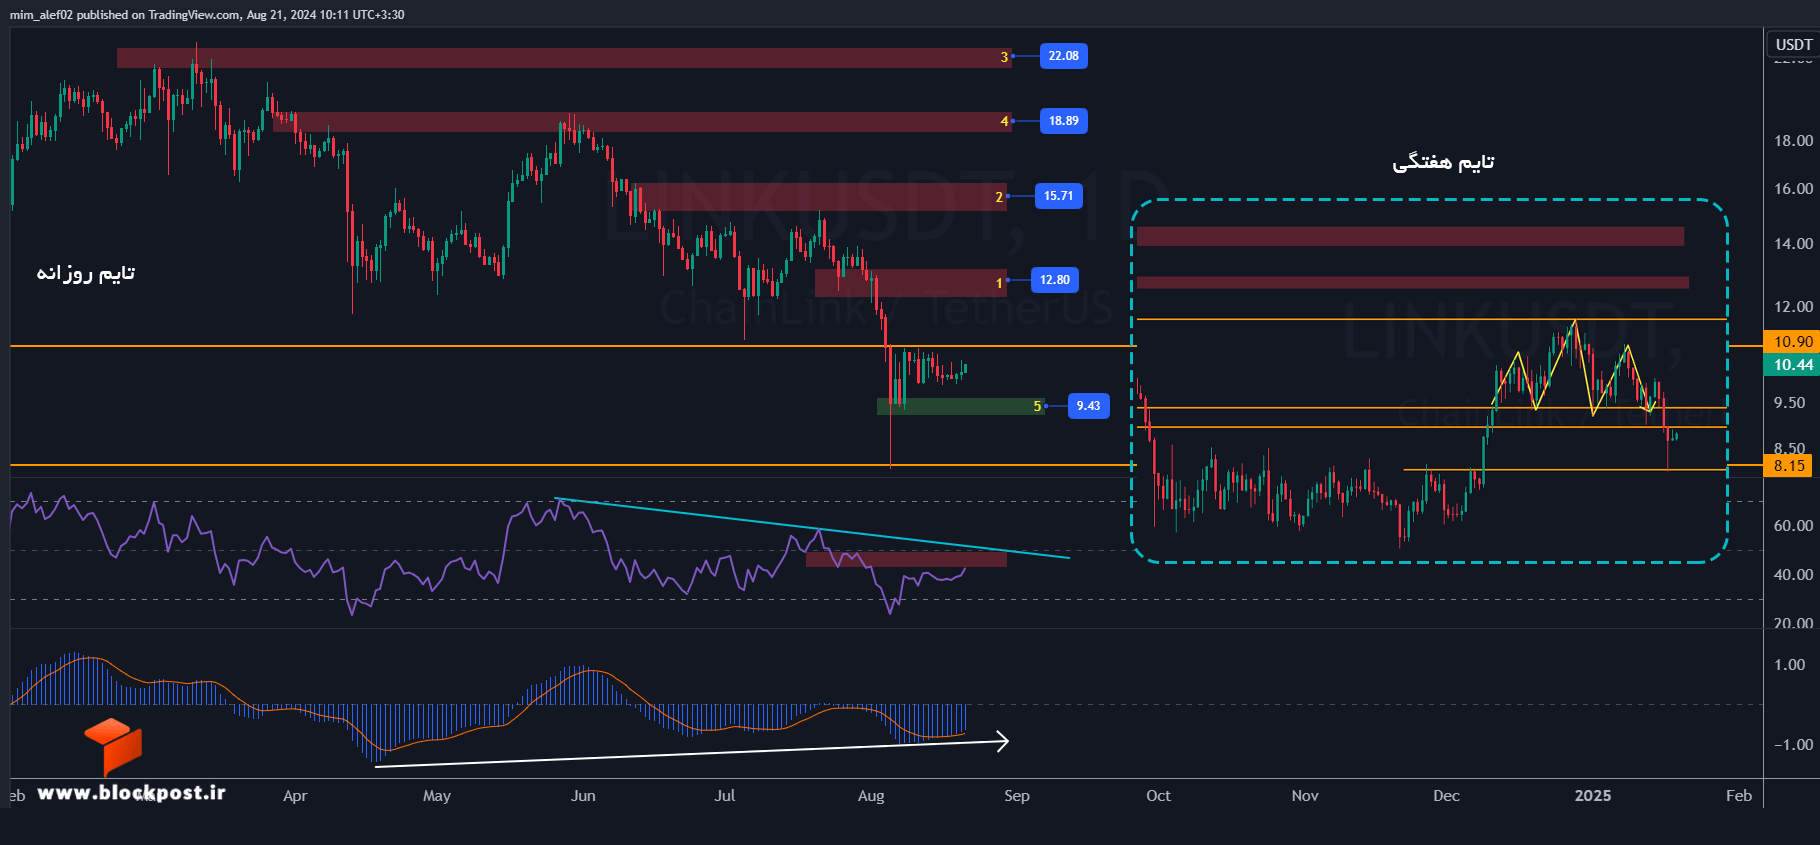Click the 9.43 blue price label
Viewport: 1820px width, 845px height.
pyautogui.click(x=1088, y=406)
